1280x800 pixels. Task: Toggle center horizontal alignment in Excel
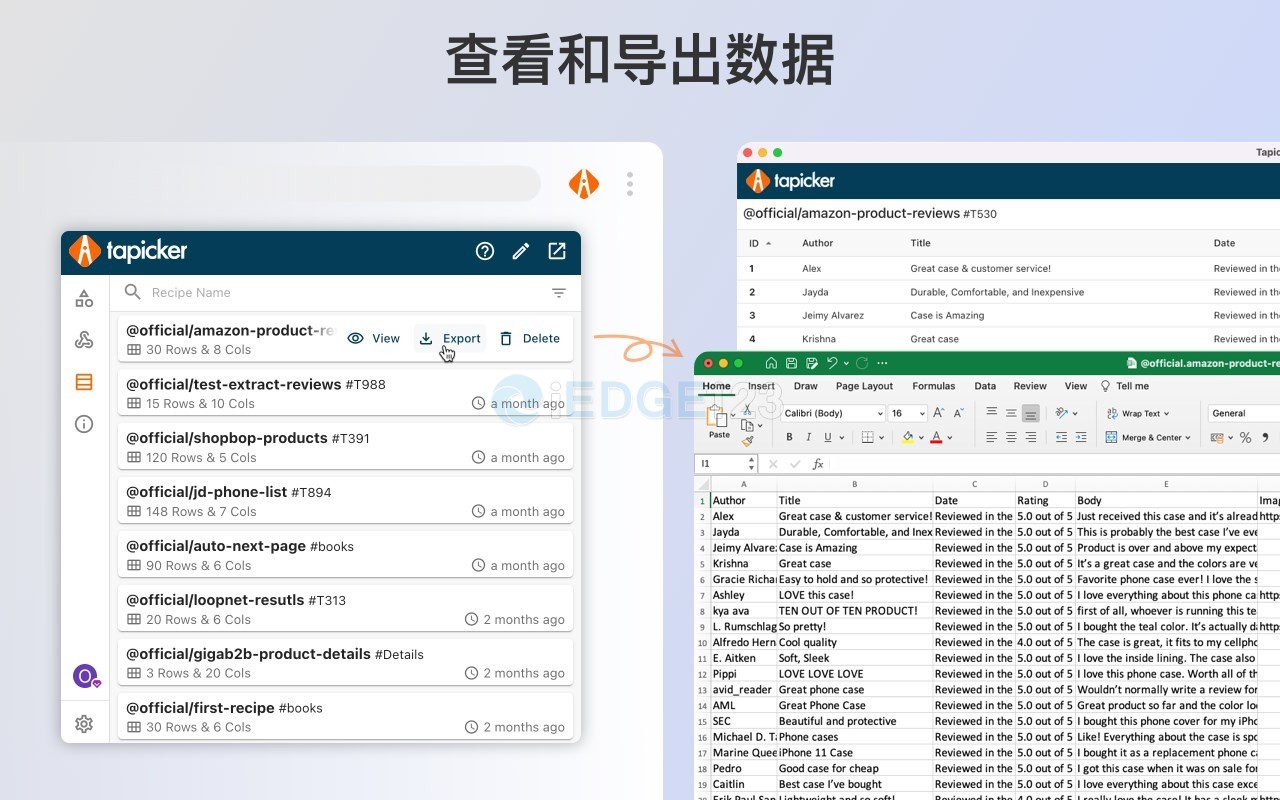point(1011,437)
